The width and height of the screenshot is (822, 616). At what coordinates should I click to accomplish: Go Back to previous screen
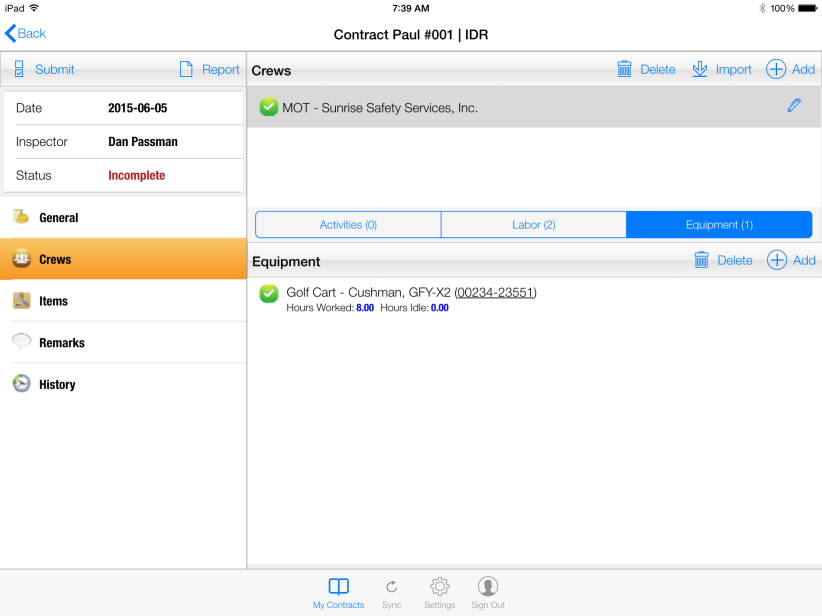click(x=26, y=33)
